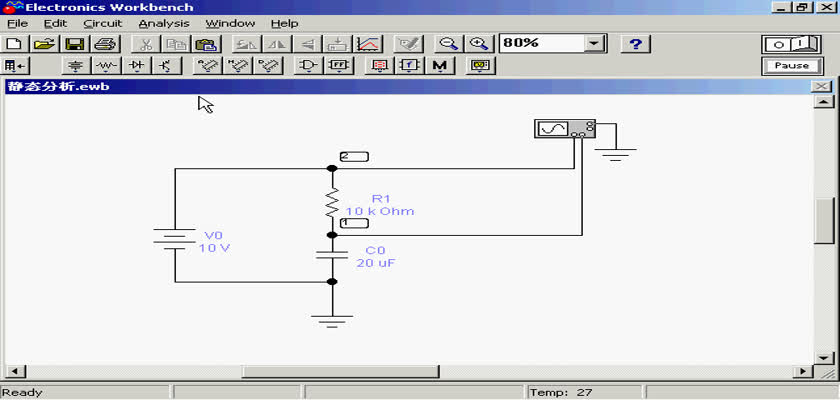Expand the Logic Gates parts bin
This screenshot has height=400, width=840.
point(309,66)
